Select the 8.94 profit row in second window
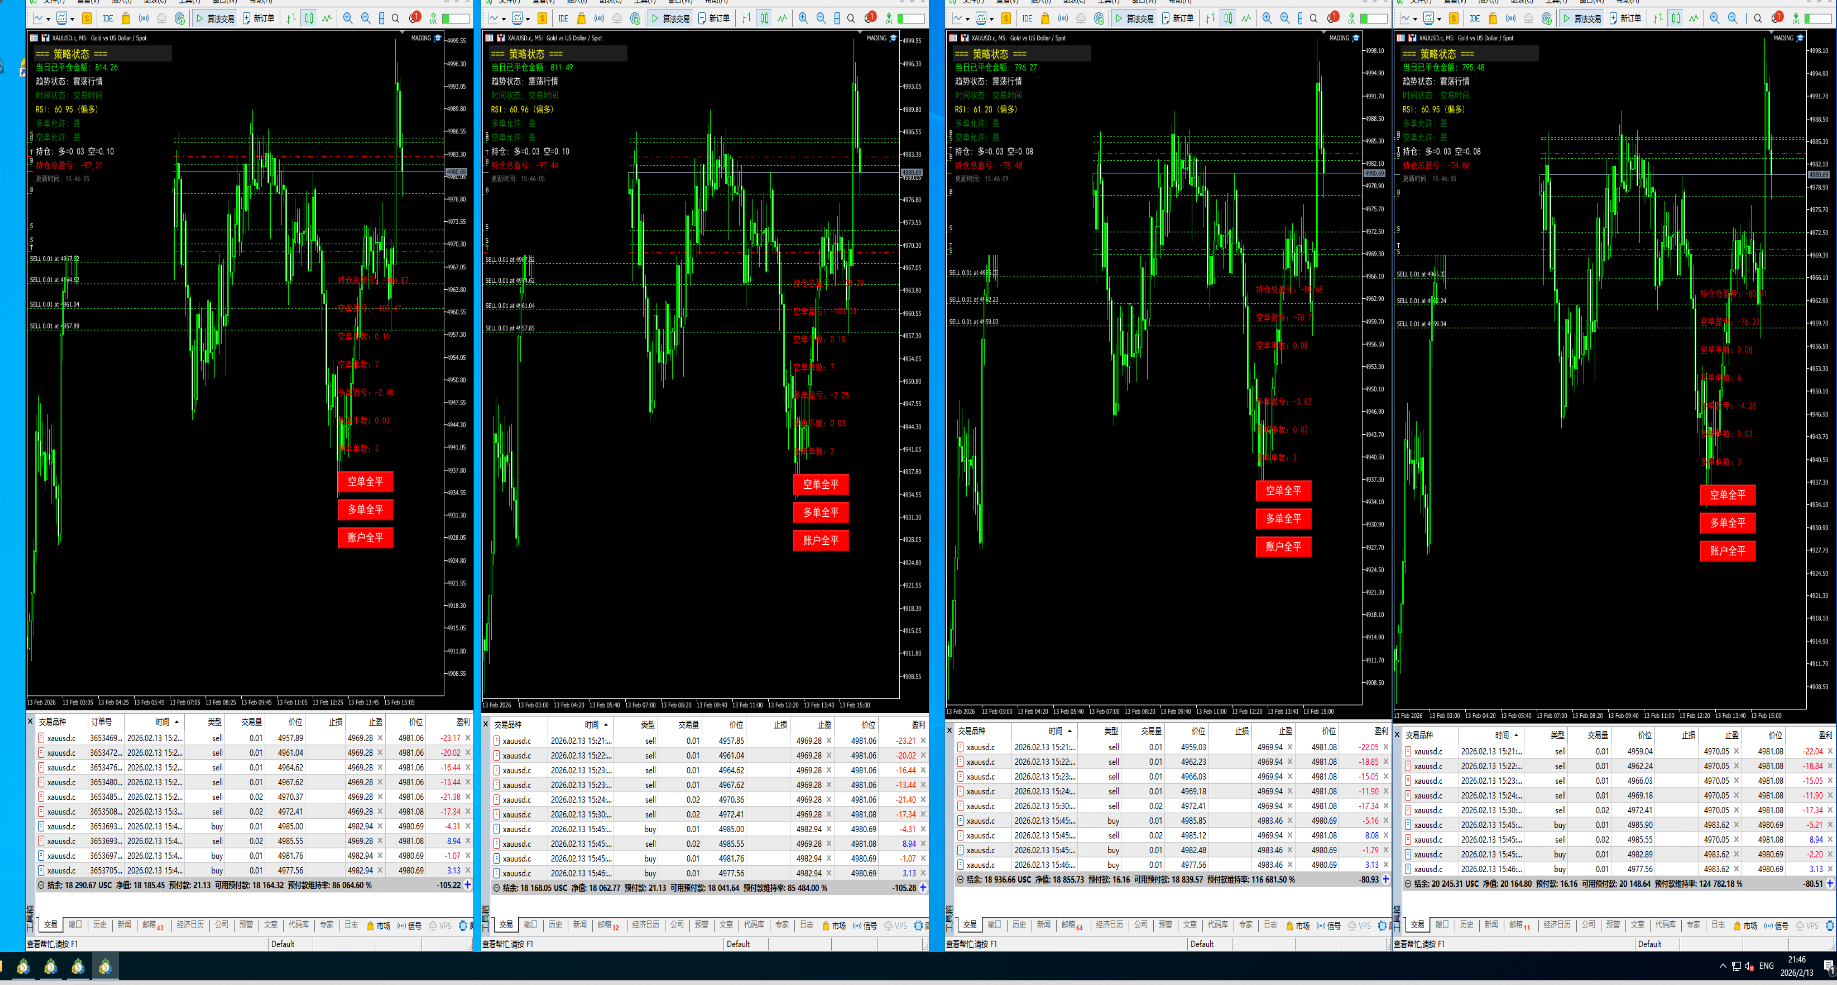 [x=707, y=844]
